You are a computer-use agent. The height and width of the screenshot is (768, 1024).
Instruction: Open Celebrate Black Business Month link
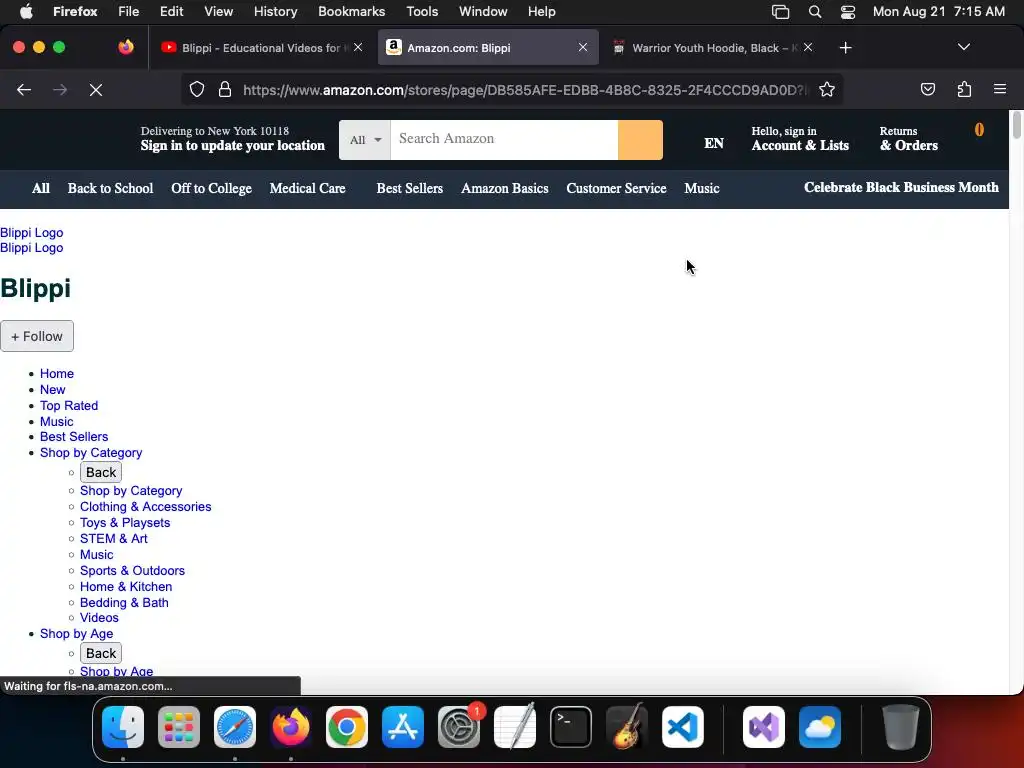click(901, 187)
